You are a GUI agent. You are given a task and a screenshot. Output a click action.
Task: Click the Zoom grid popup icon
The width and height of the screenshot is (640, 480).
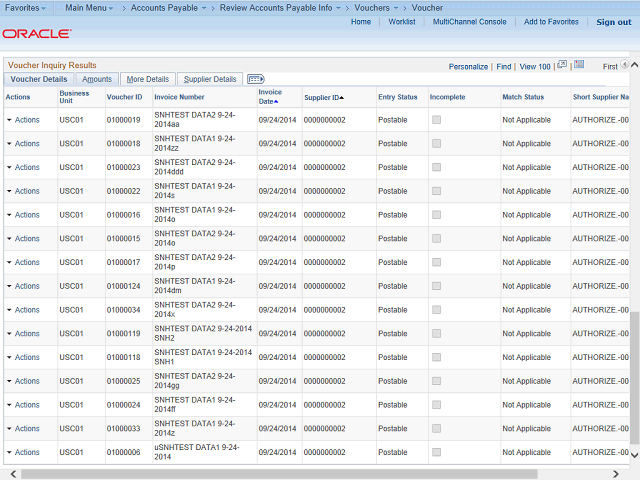[x=562, y=65]
